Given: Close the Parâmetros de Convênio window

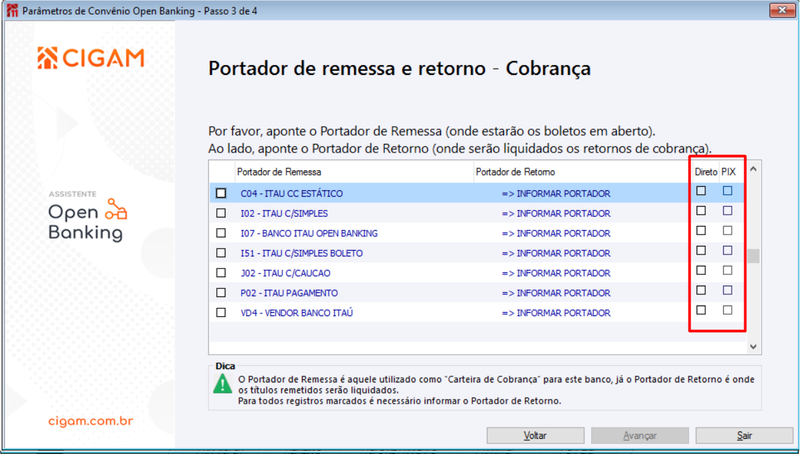Looking at the screenshot, I should 782,10.
